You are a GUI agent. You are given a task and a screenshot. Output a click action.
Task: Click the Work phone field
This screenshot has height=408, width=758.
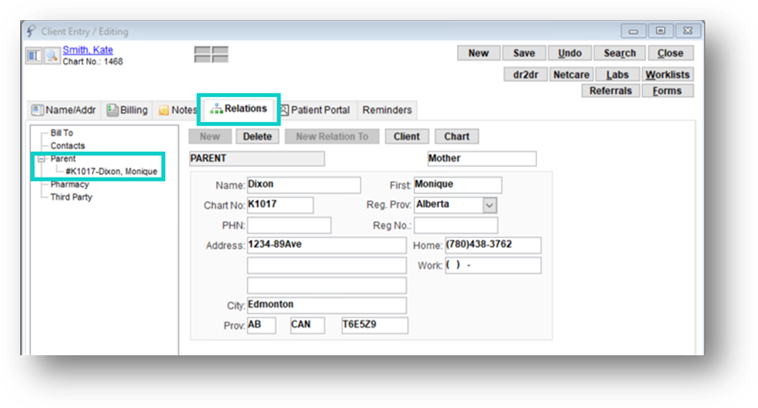click(493, 265)
